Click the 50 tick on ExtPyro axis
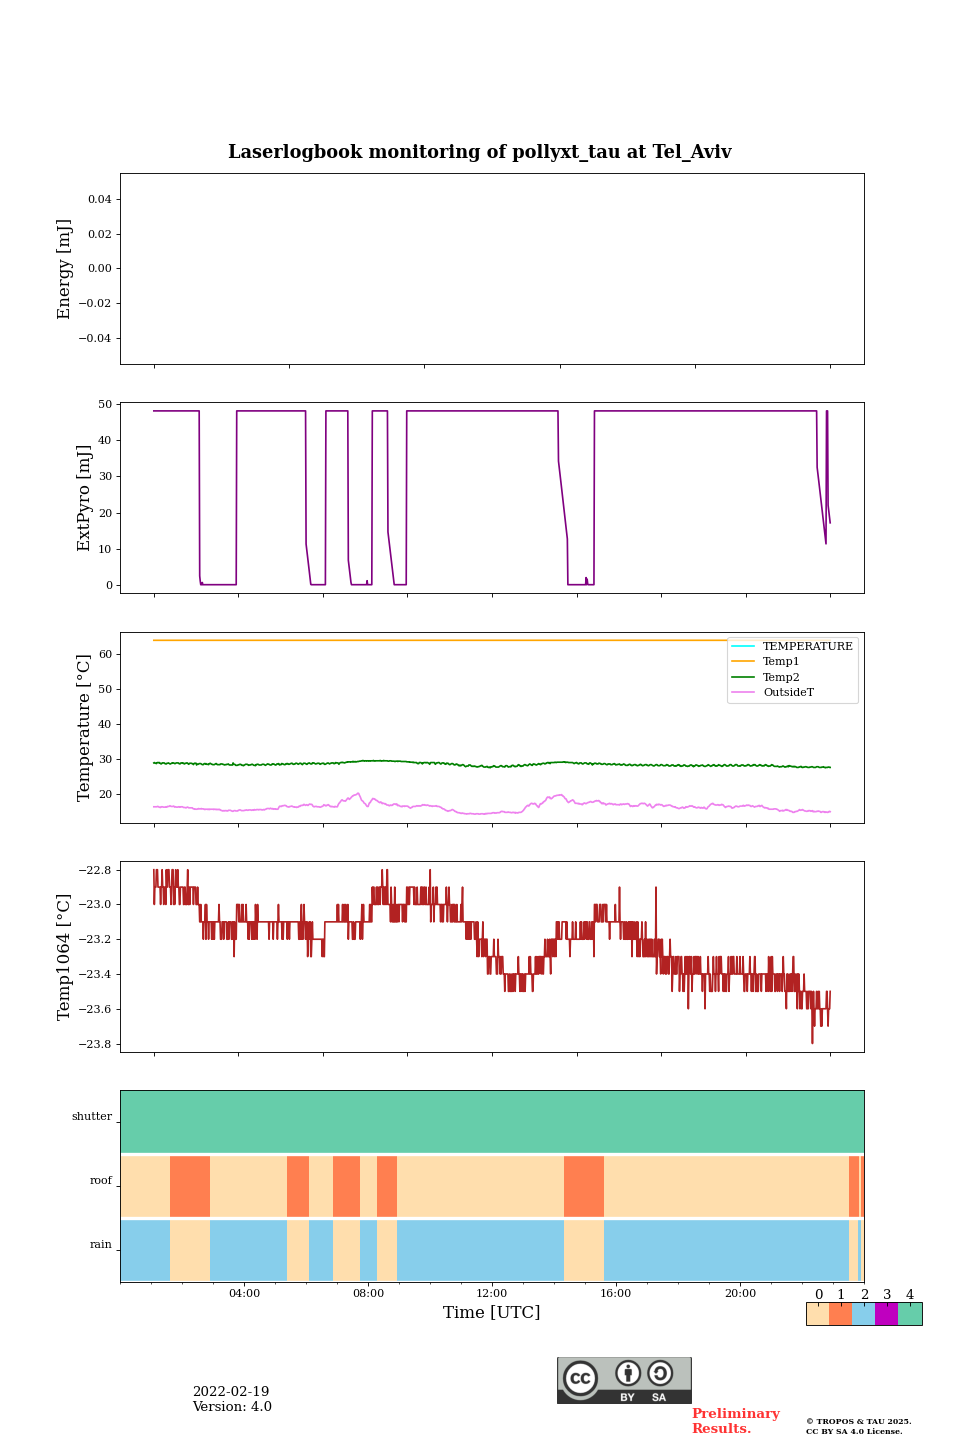This screenshot has width=960, height=1440. pyautogui.click(x=105, y=404)
